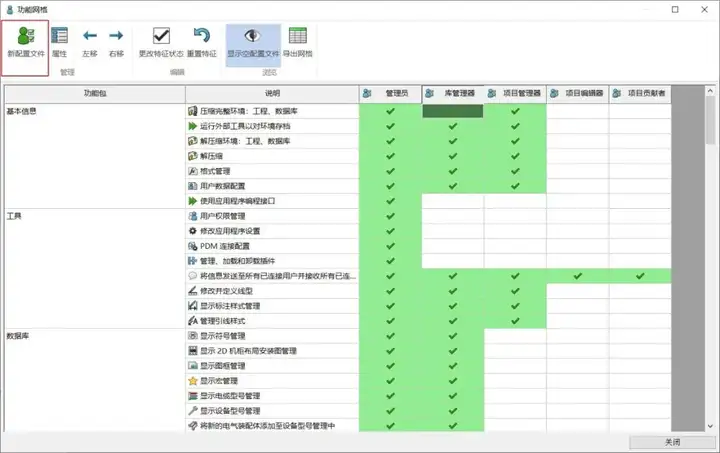Toggle 项目管理器 checkmark for 格式管理 row
Viewport: 720px width, 453px height.
[x=515, y=171]
